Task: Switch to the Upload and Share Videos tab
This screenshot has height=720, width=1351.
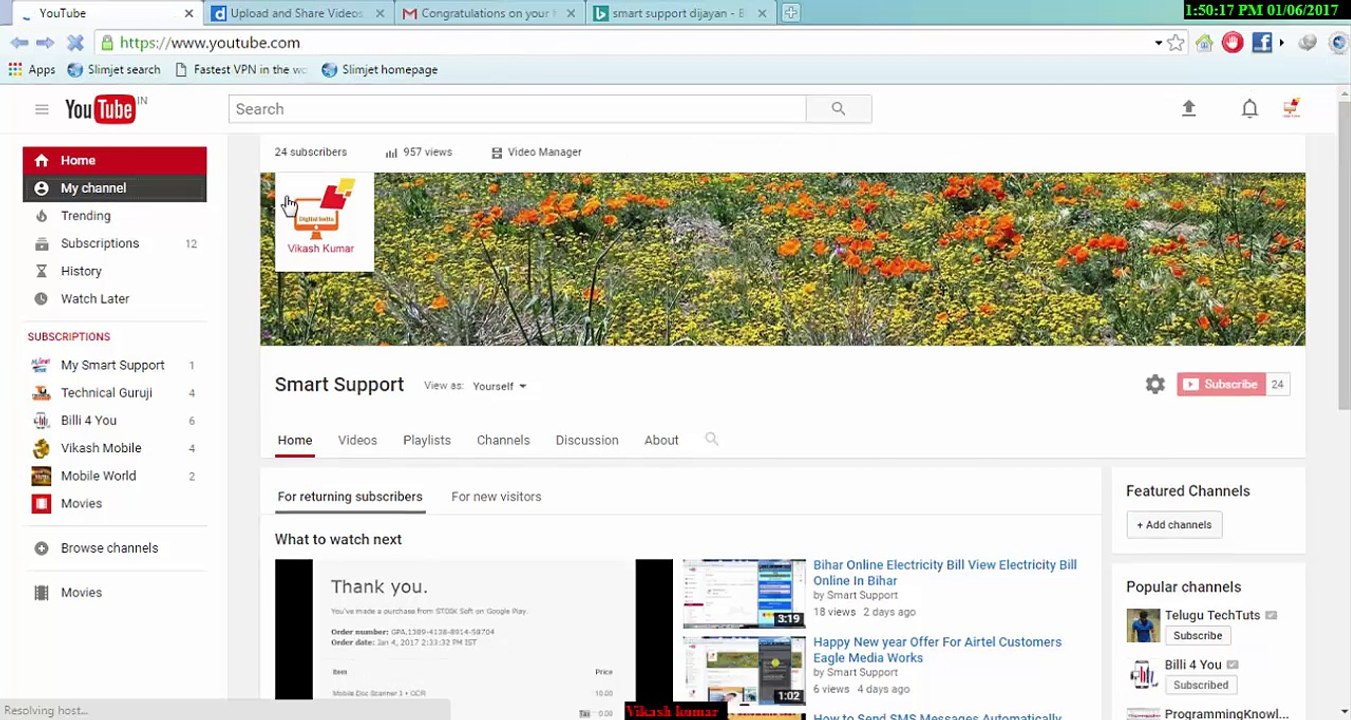Action: [x=297, y=13]
